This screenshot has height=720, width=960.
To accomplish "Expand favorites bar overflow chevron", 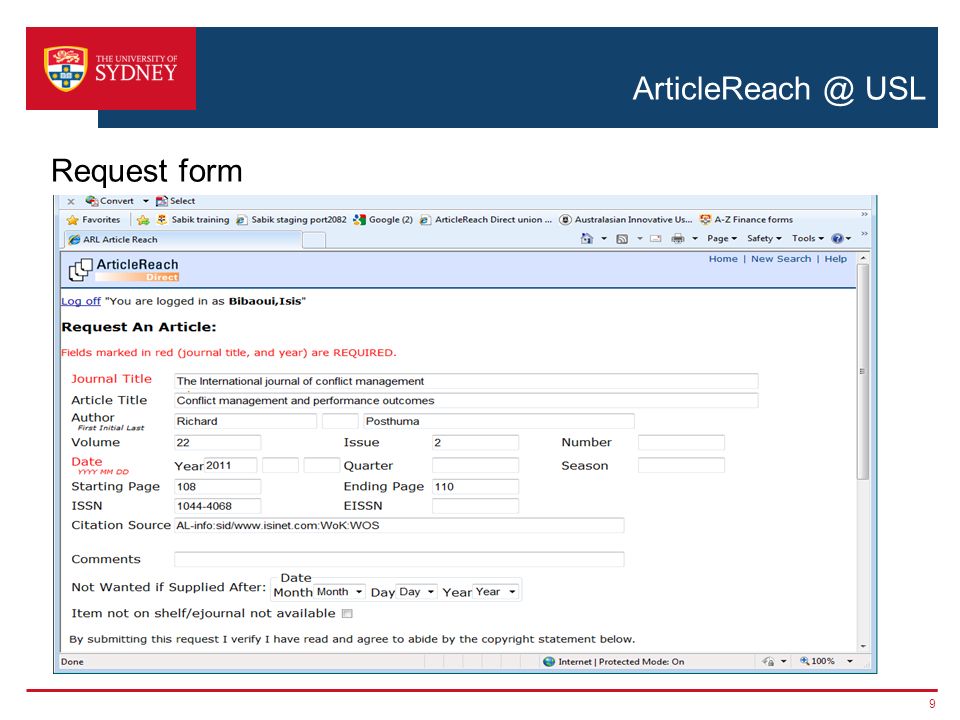I will pos(864,214).
